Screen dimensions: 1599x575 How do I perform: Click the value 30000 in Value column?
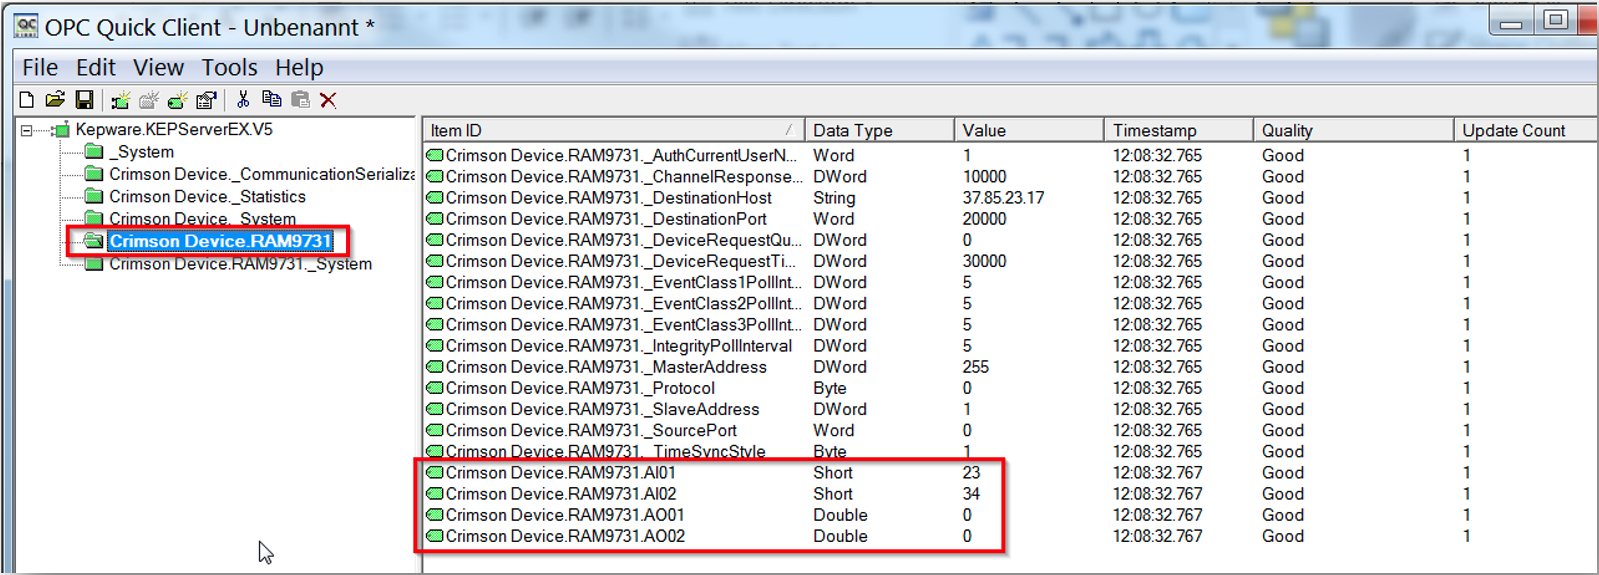click(x=984, y=261)
